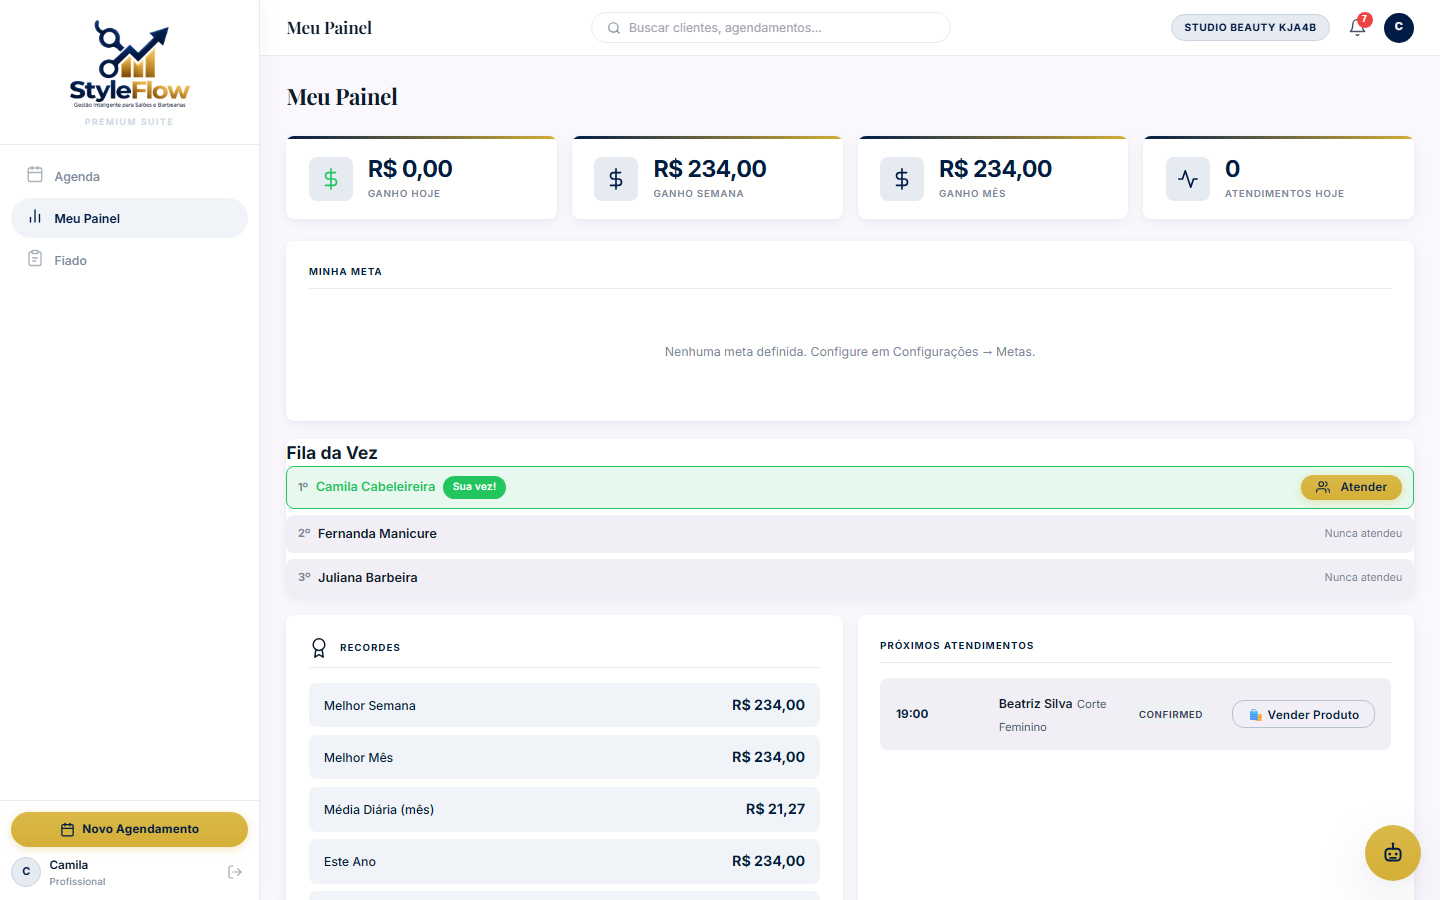1440x900 pixels.
Task: Click the activity icon for Atendimentos Hoje
Action: [x=1188, y=179]
